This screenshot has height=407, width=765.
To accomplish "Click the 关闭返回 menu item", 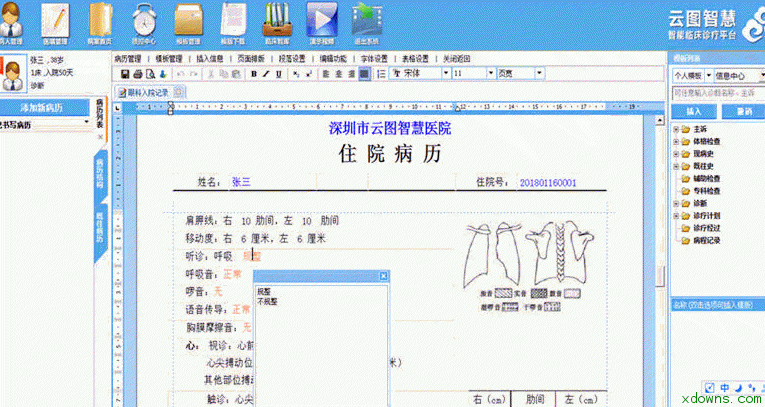I will tap(457, 59).
